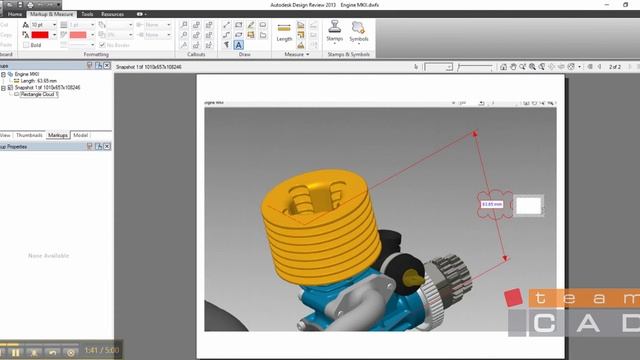Open the Markup & Measure ribbon tab
This screenshot has height=360, width=640.
51,14
